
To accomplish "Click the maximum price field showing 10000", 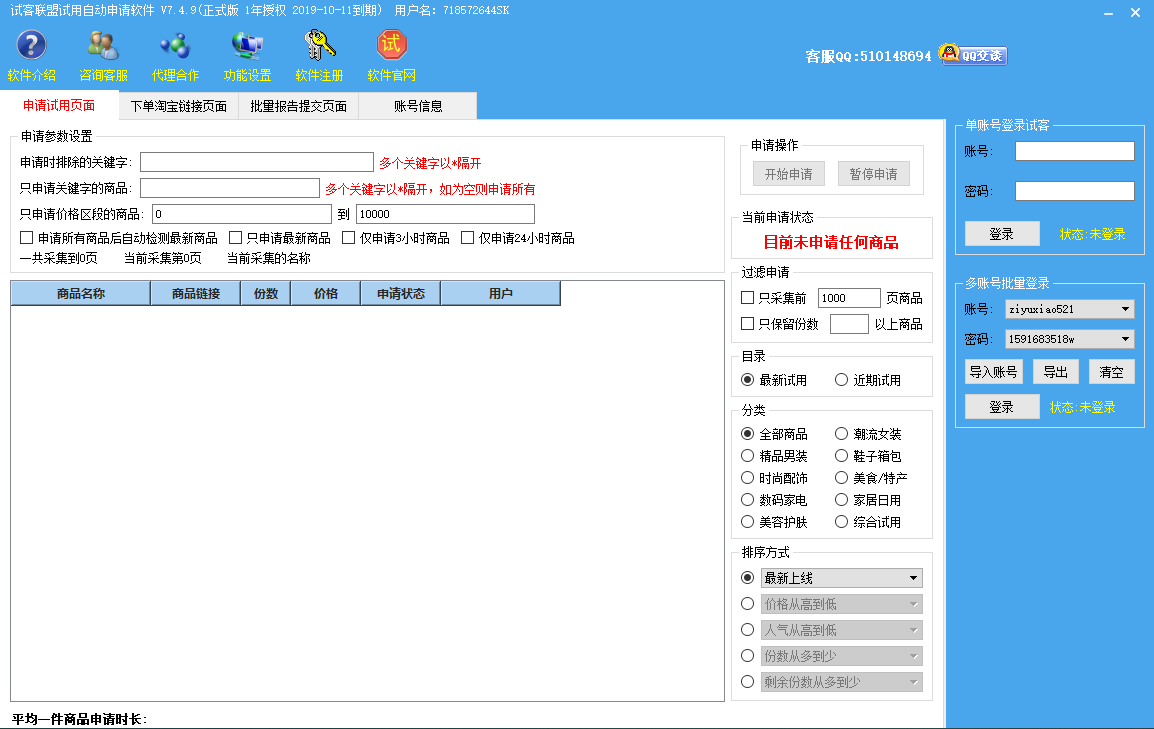I will point(445,214).
